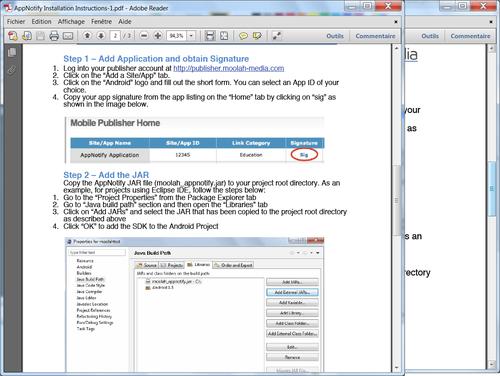Open the Aide menu
This screenshot has width=500, height=376.
click(125, 22)
